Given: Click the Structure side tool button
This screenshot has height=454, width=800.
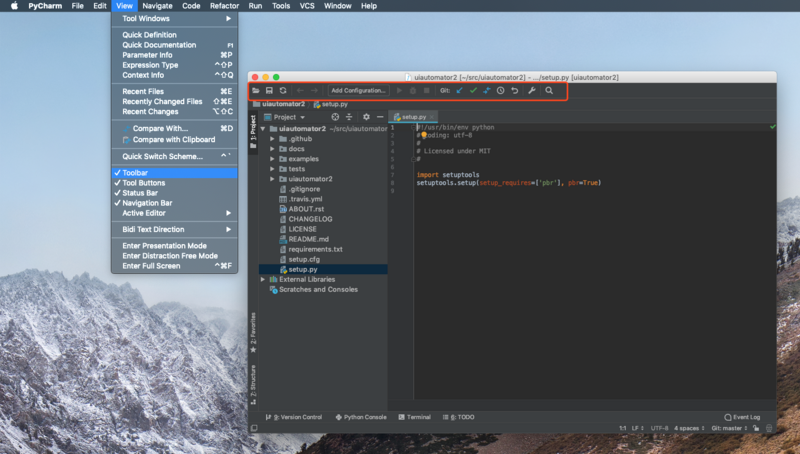Looking at the screenshot, I should click(253, 385).
